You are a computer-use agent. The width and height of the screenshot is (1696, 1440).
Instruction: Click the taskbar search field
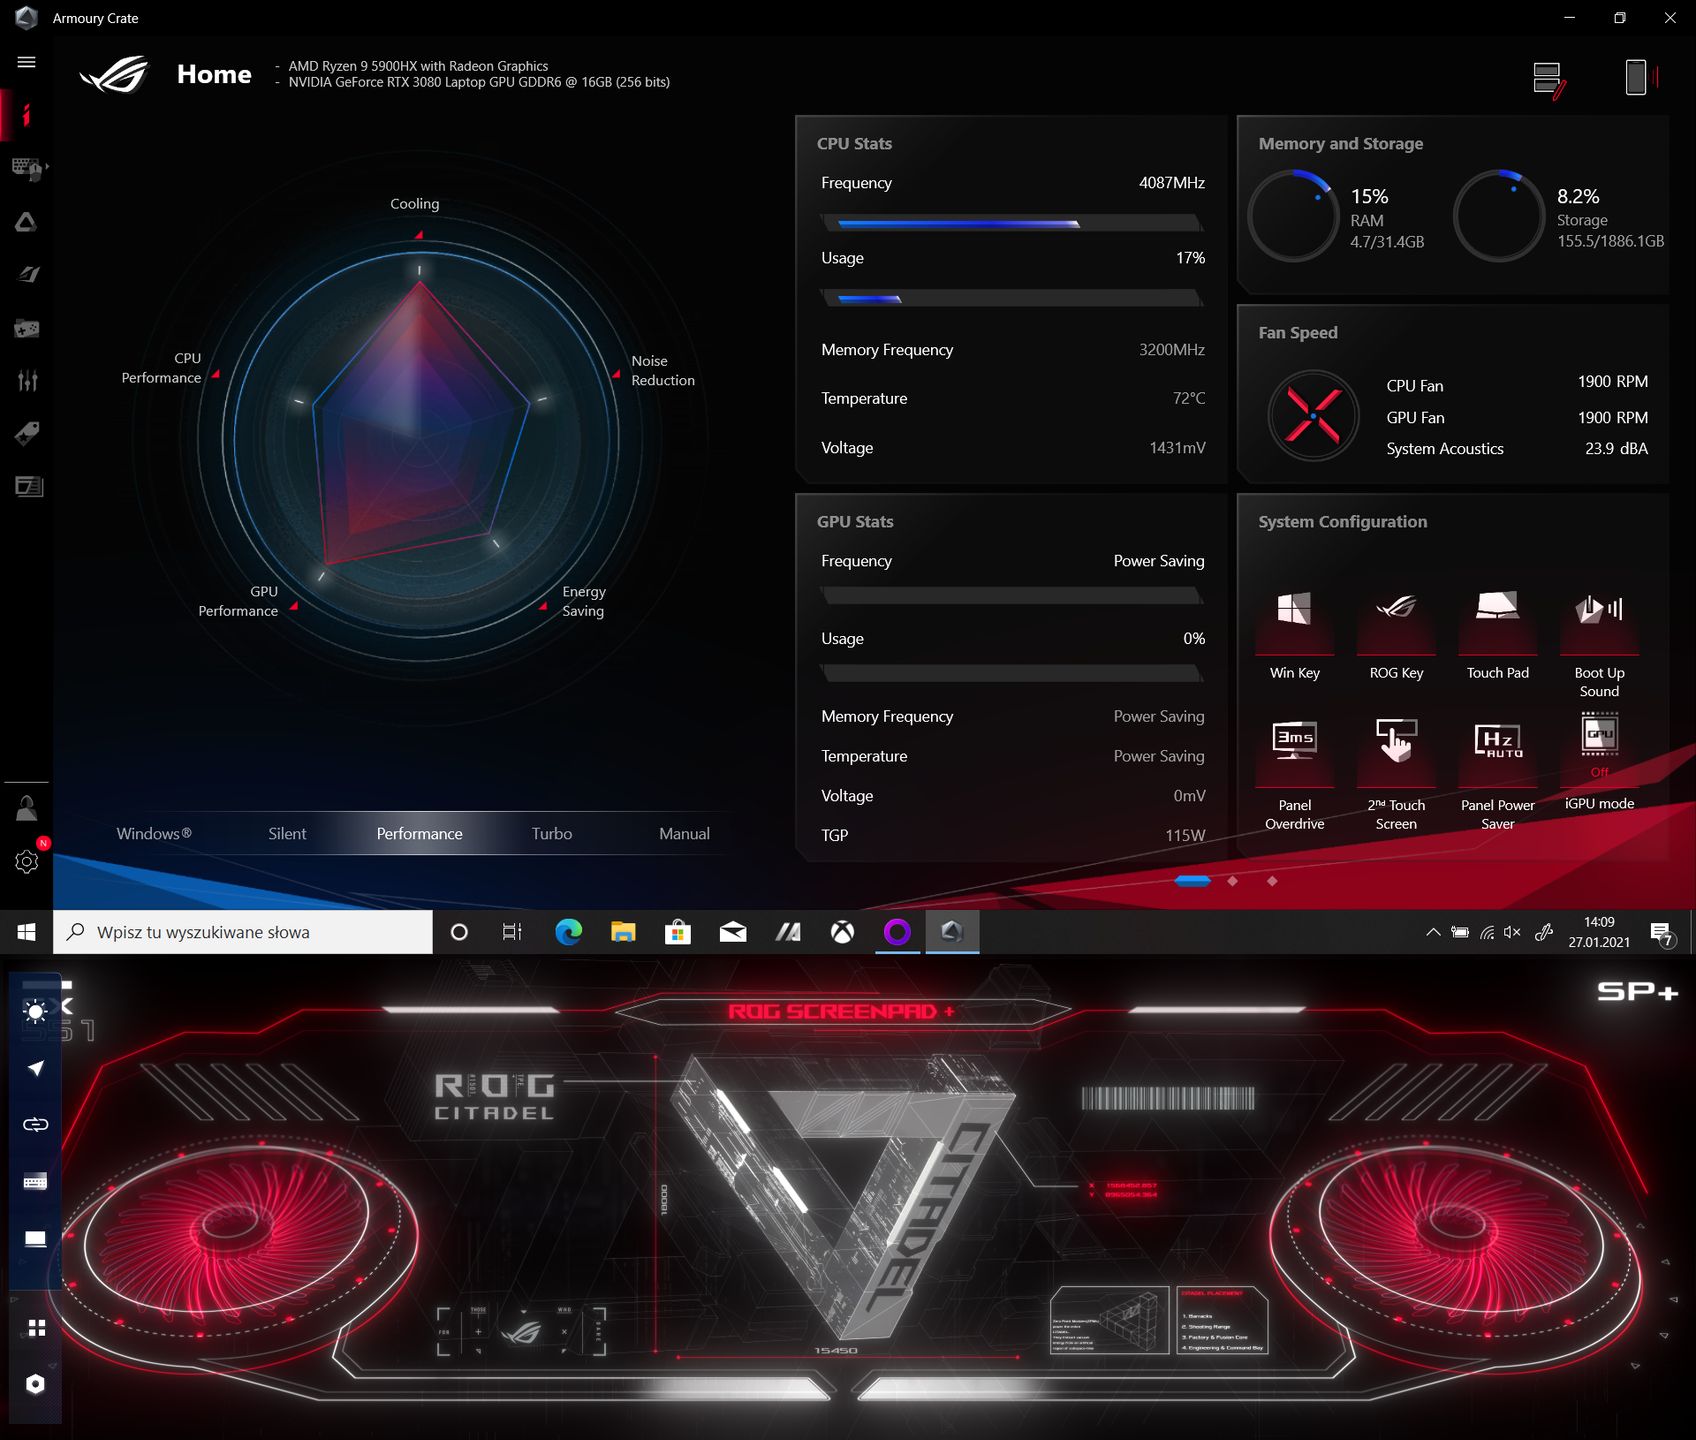(243, 932)
